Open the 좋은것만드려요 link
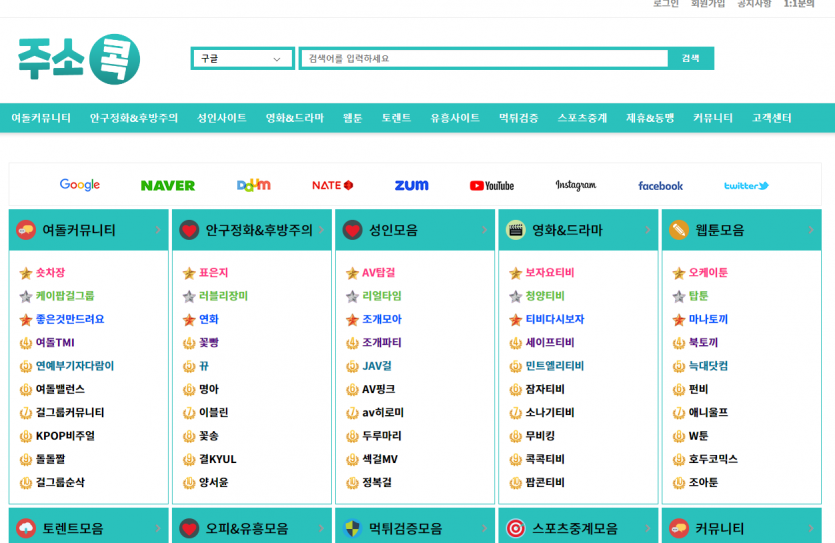 coord(70,319)
